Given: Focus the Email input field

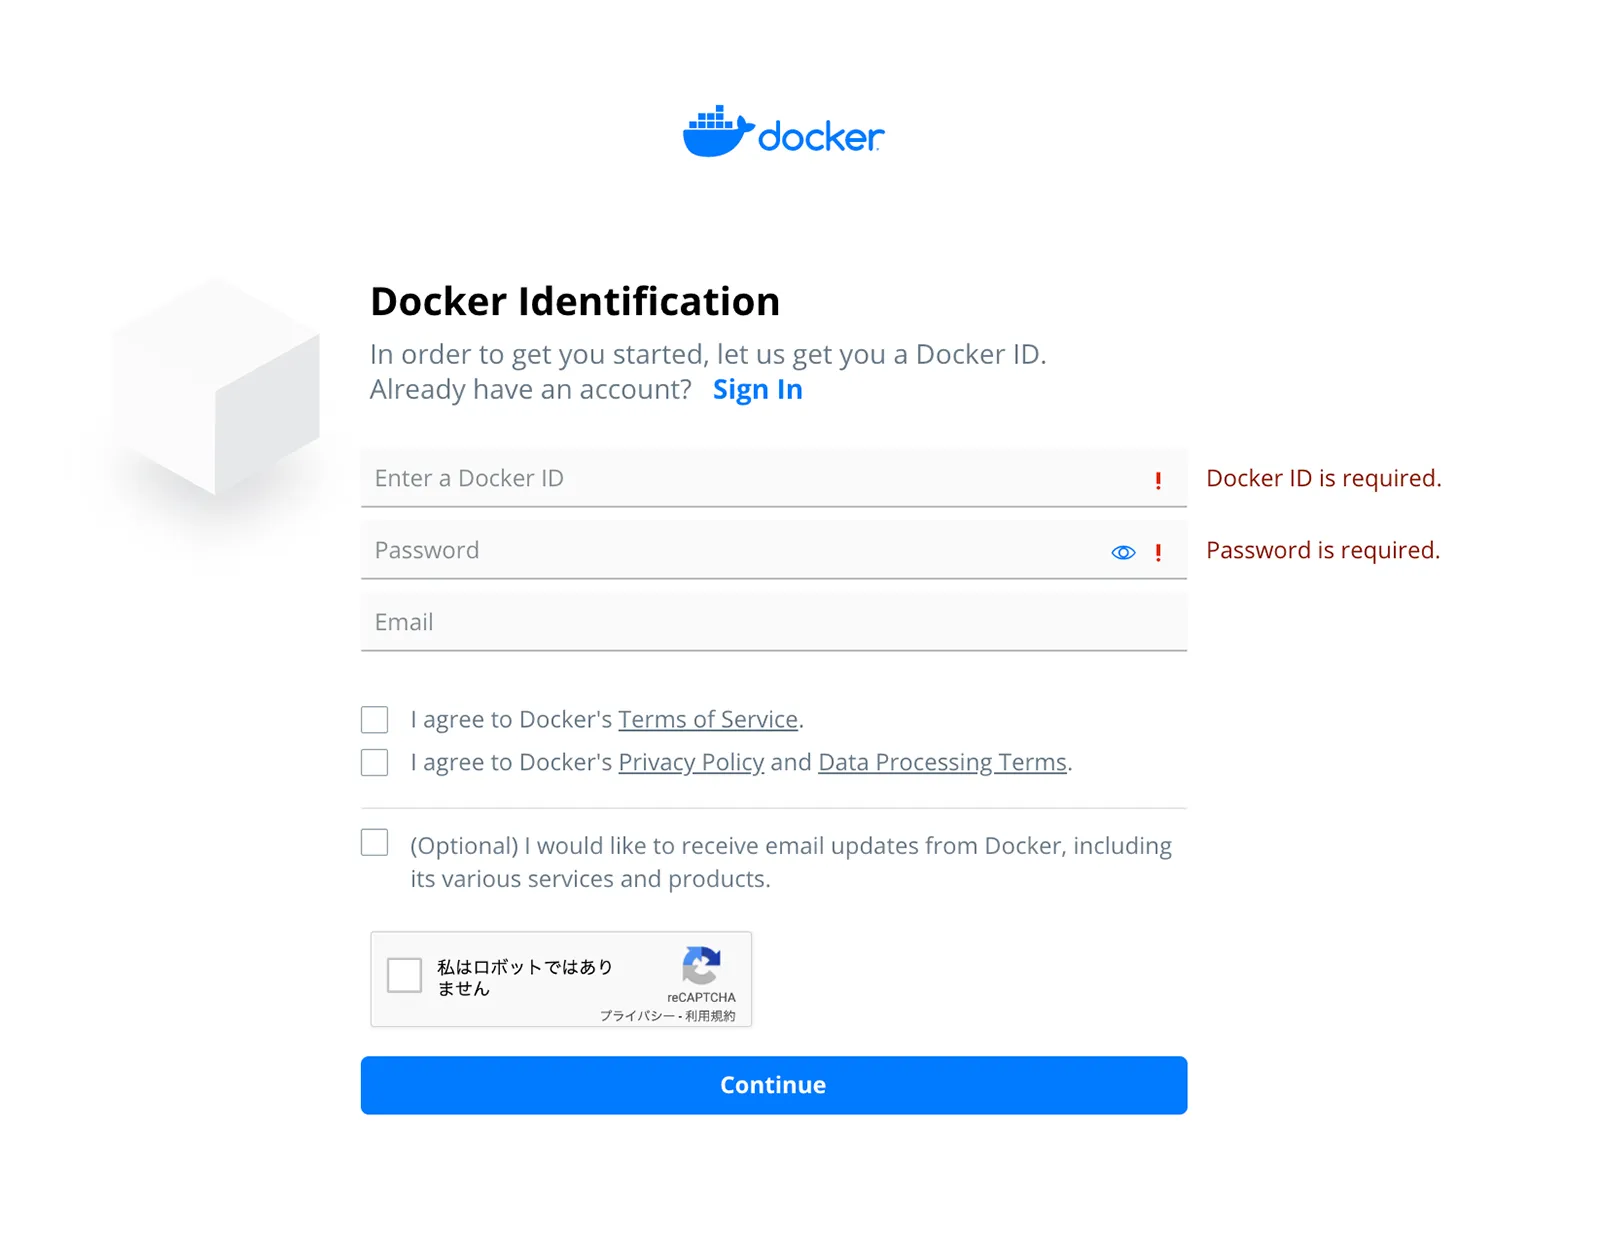Looking at the screenshot, I should pyautogui.click(x=774, y=622).
